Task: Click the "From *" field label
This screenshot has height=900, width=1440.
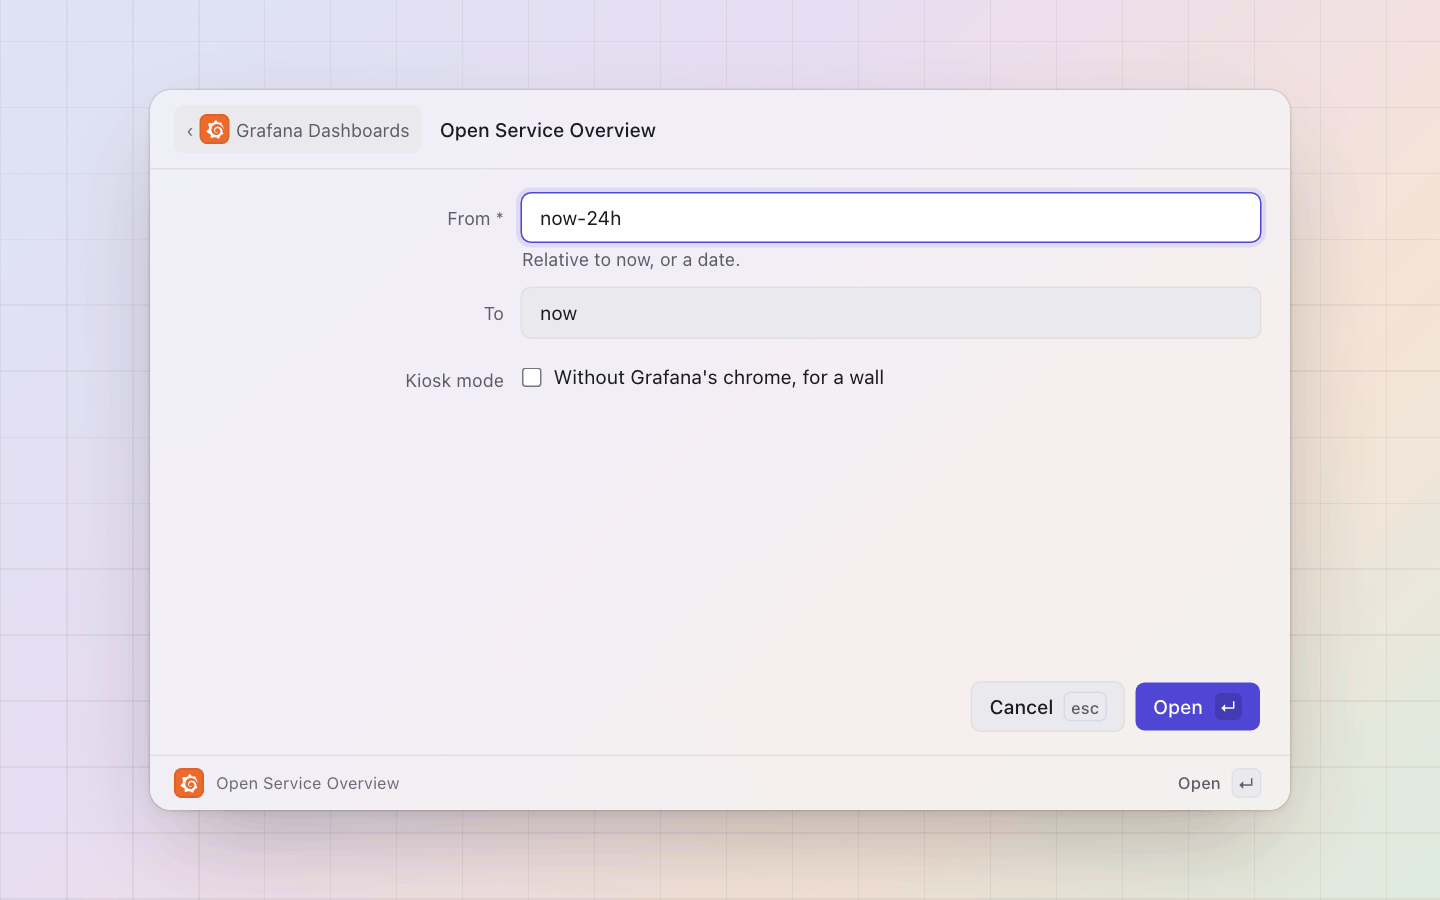Action: 475,219
